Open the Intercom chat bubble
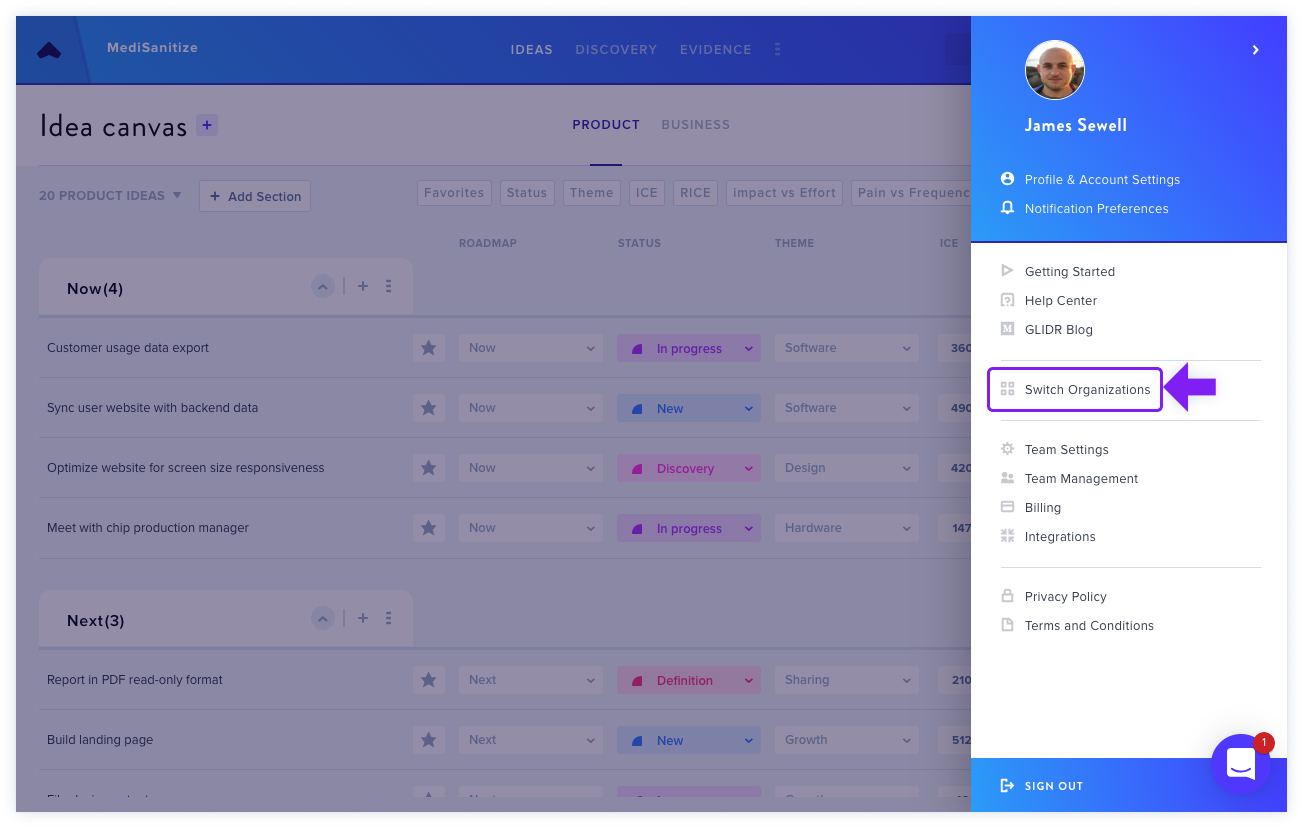 pyautogui.click(x=1241, y=764)
